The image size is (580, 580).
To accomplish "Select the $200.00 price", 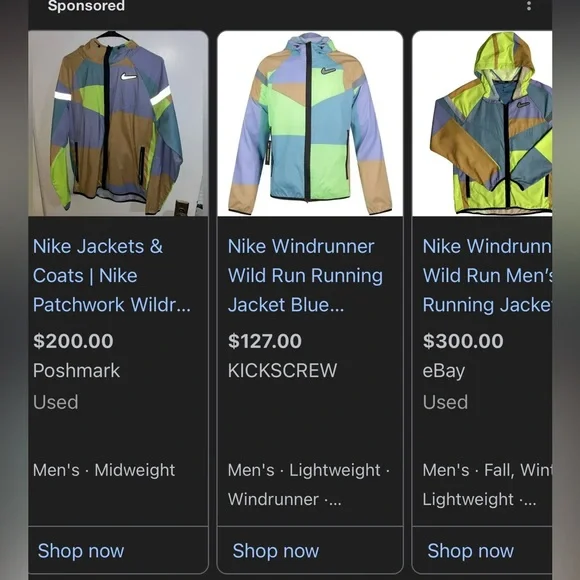I will (73, 341).
